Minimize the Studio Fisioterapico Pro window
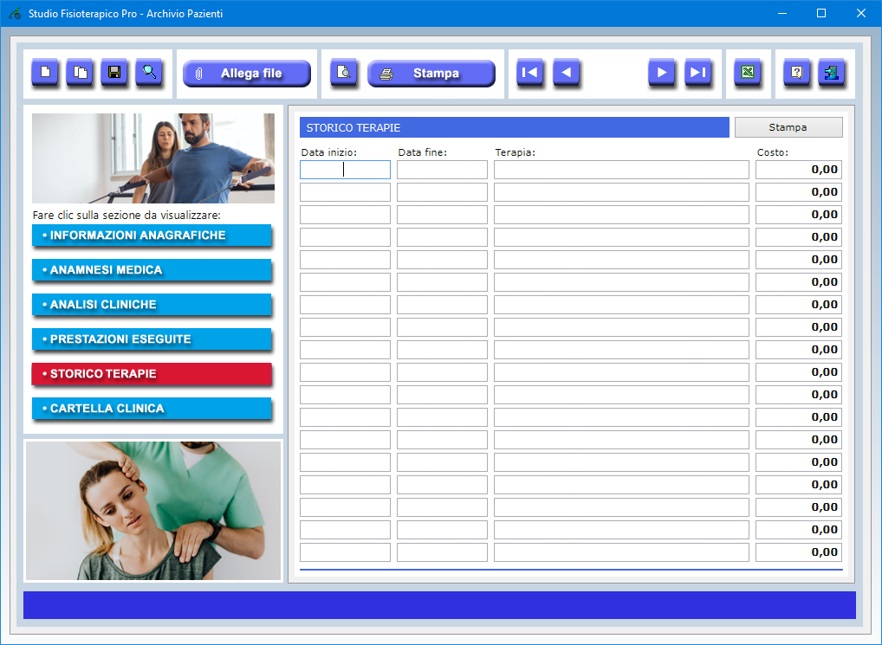The width and height of the screenshot is (882, 645). point(782,13)
